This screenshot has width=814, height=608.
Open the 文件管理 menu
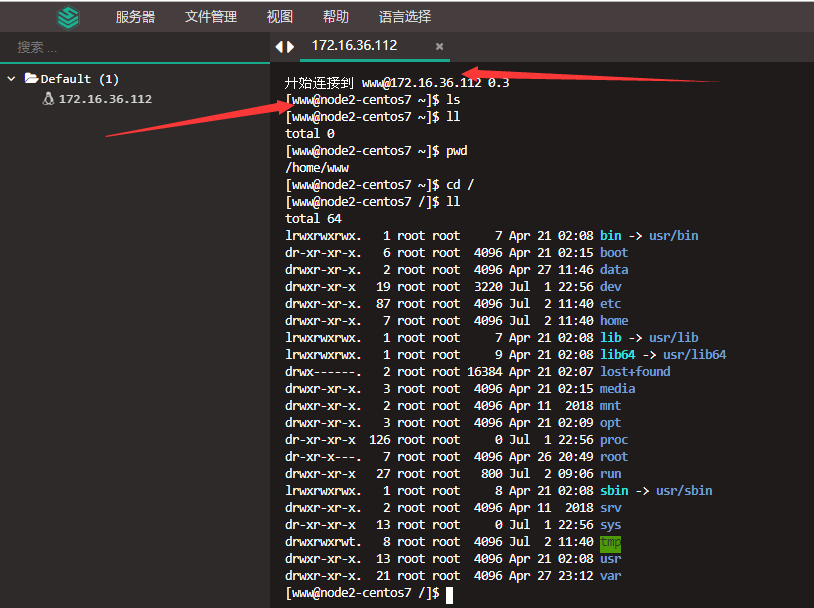pyautogui.click(x=211, y=17)
